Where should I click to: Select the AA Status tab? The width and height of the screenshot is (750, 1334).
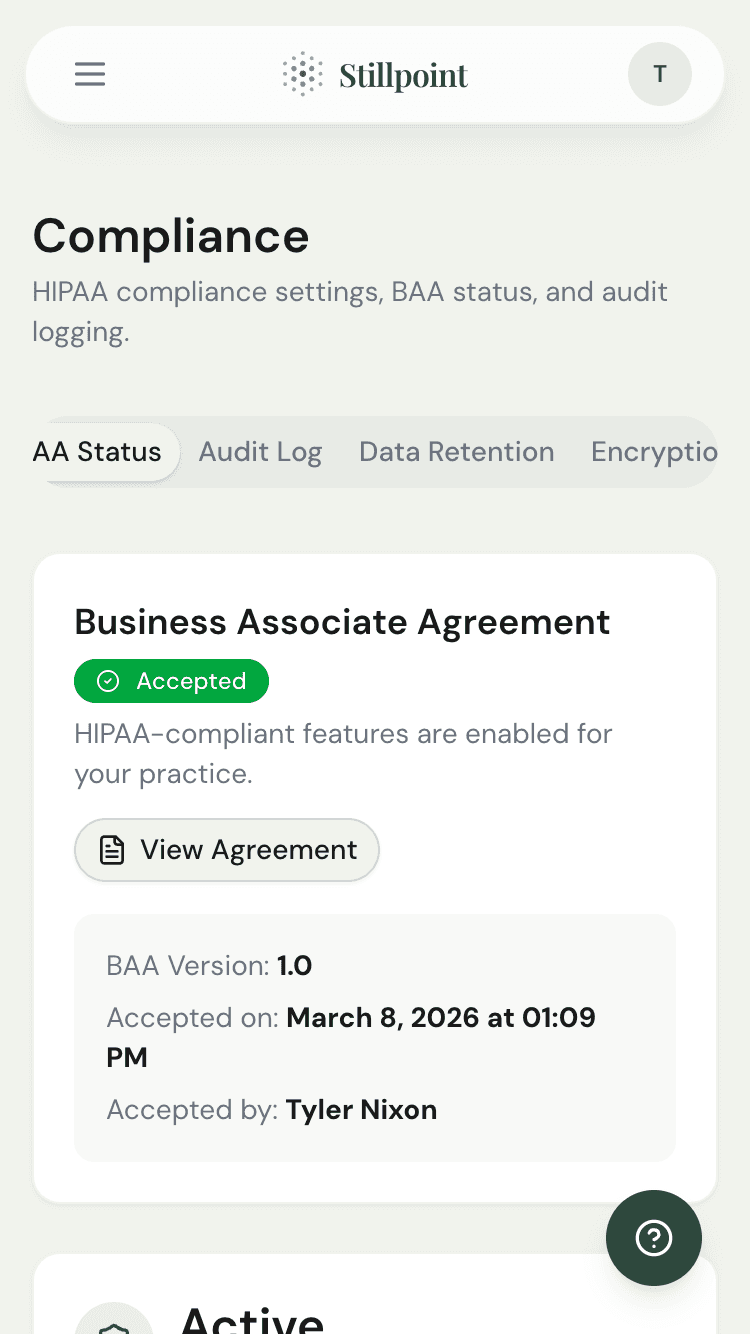pos(98,452)
